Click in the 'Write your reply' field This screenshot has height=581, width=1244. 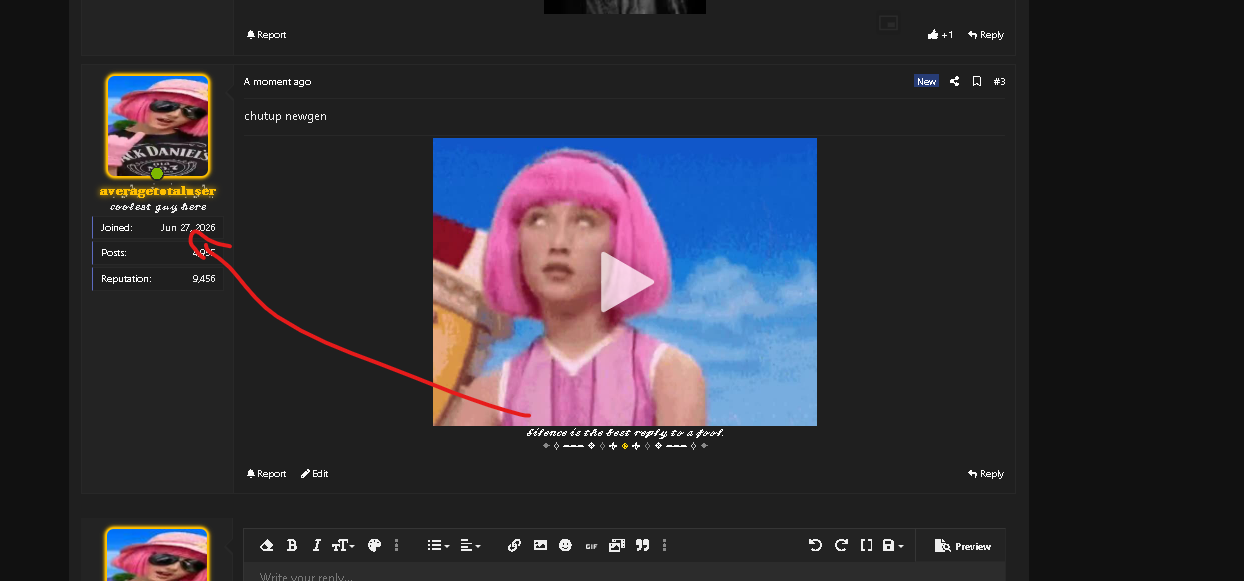[624, 573]
